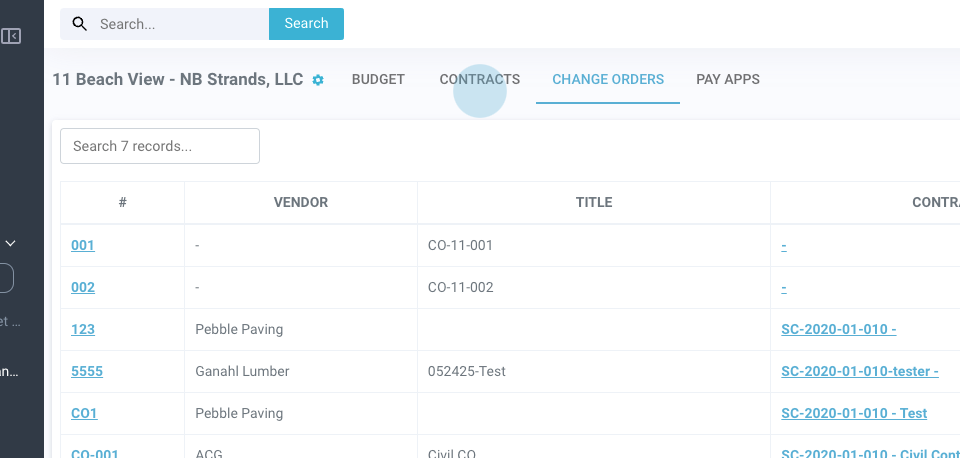Open the Contracts tab
This screenshot has height=458, width=960.
point(480,80)
